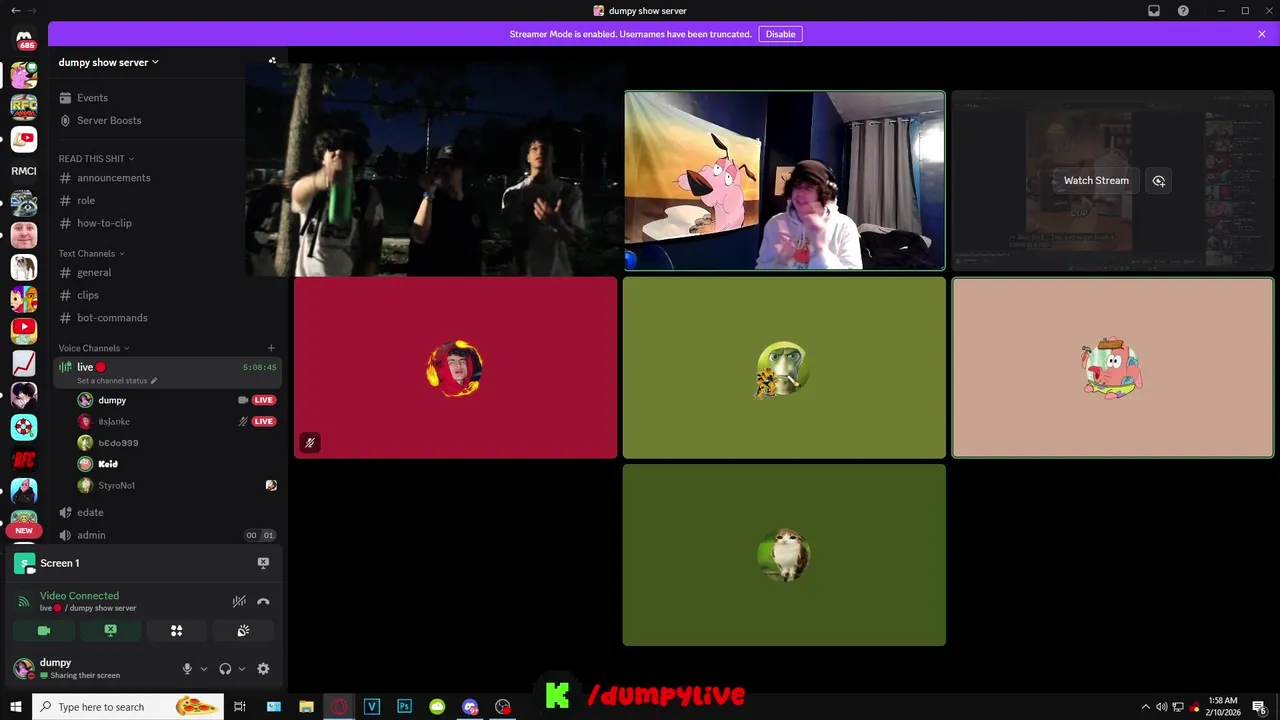Collapse the Voice Channels category
This screenshot has width=1280, height=720.
coord(94,348)
